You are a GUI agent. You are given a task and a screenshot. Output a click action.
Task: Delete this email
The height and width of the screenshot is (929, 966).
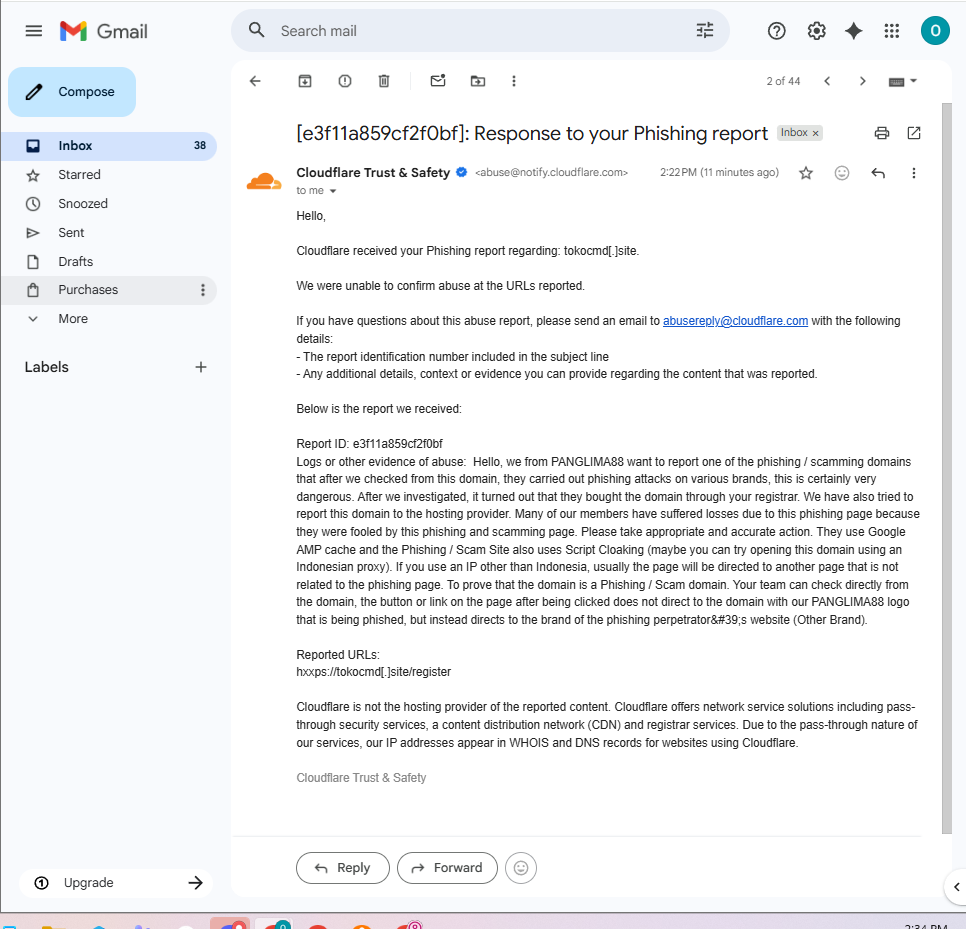pos(384,81)
